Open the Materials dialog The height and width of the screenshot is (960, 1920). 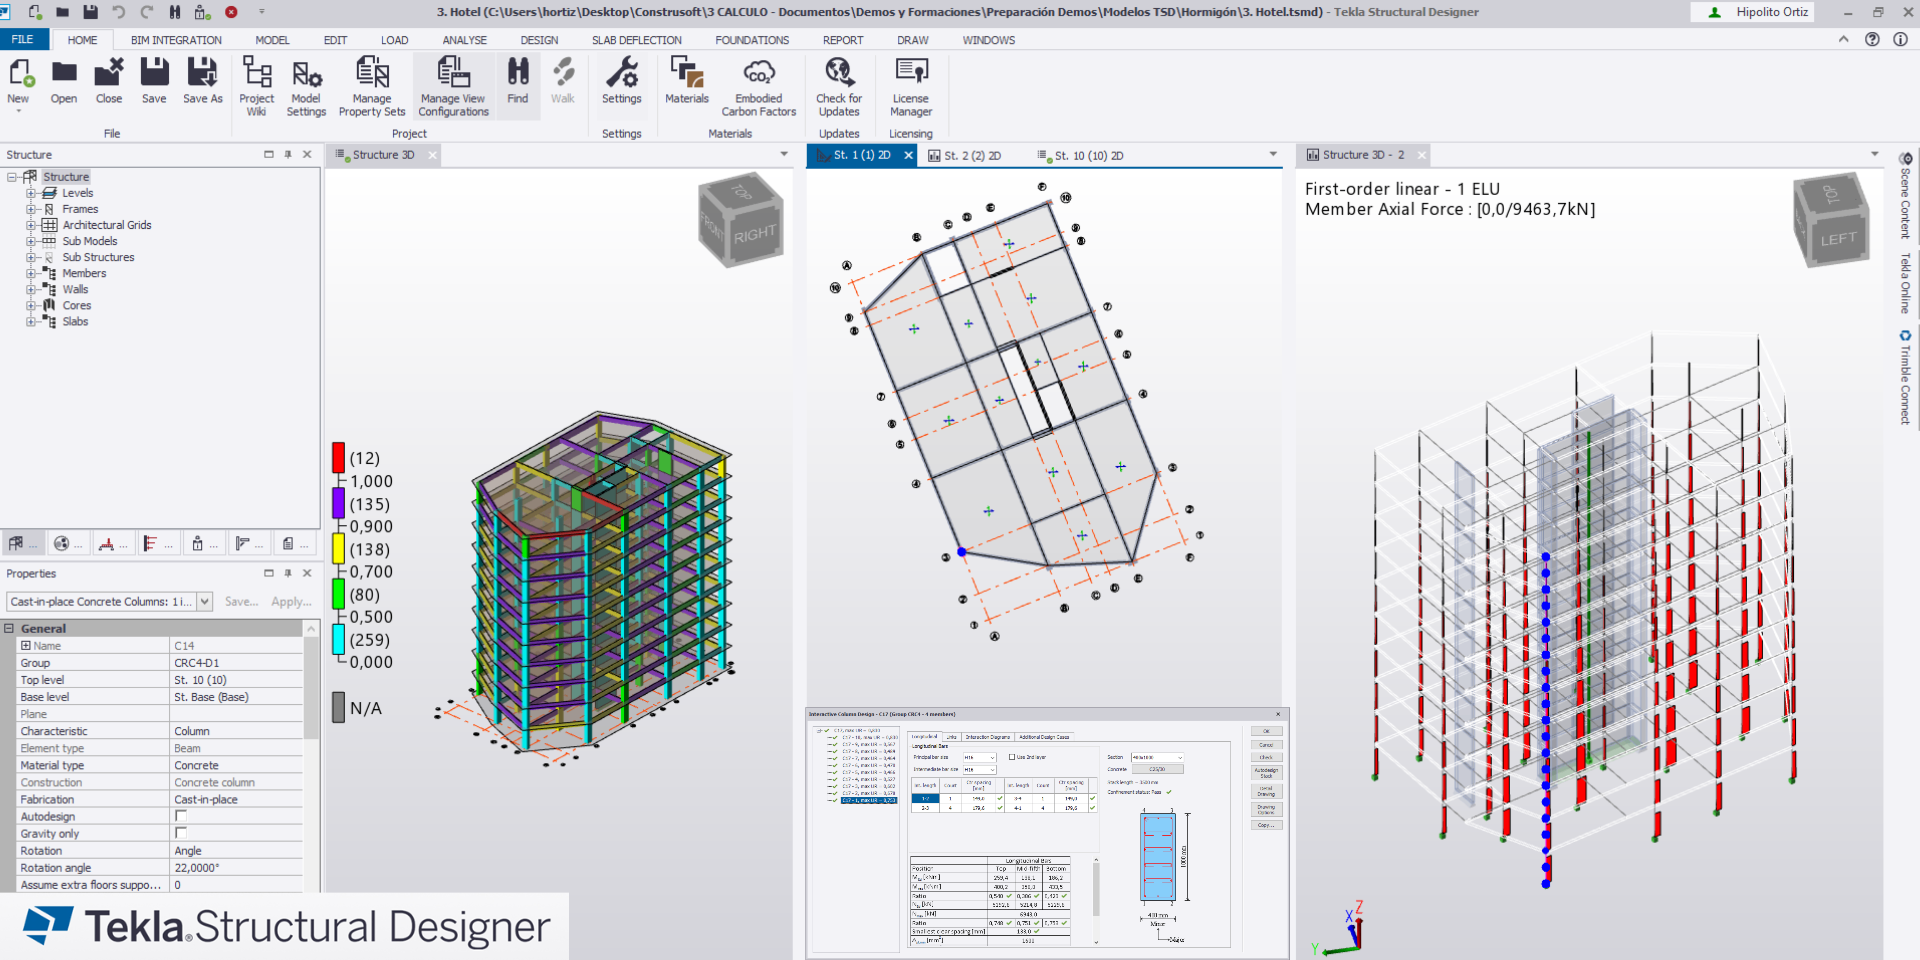[687, 82]
